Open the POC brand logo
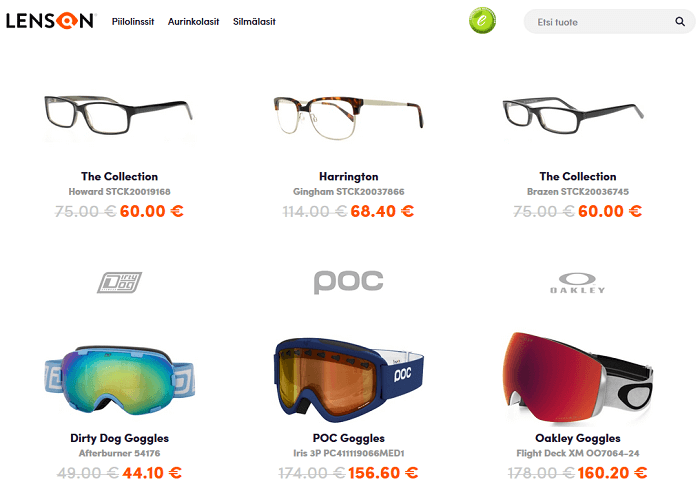Image resolution: width=700 pixels, height=495 pixels. [348, 282]
